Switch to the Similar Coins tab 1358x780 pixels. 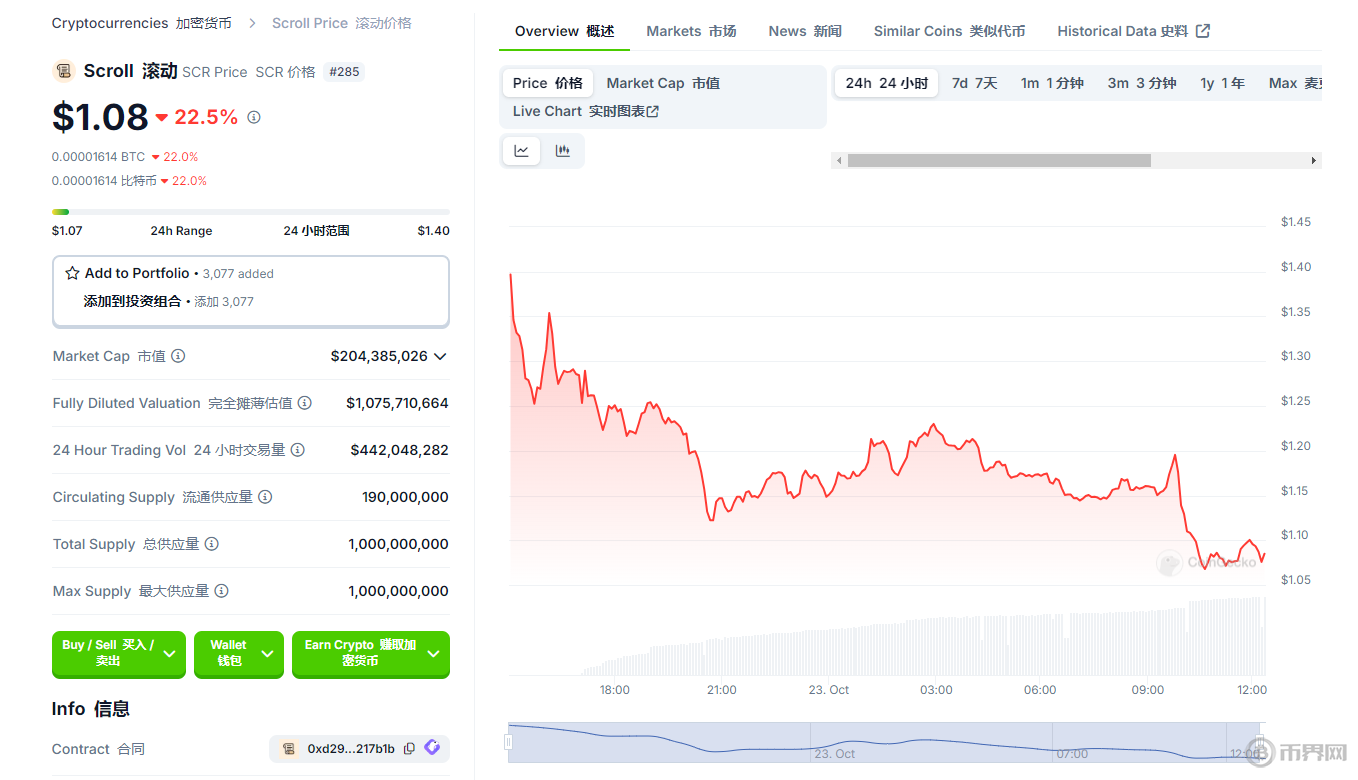pyautogui.click(x=948, y=31)
